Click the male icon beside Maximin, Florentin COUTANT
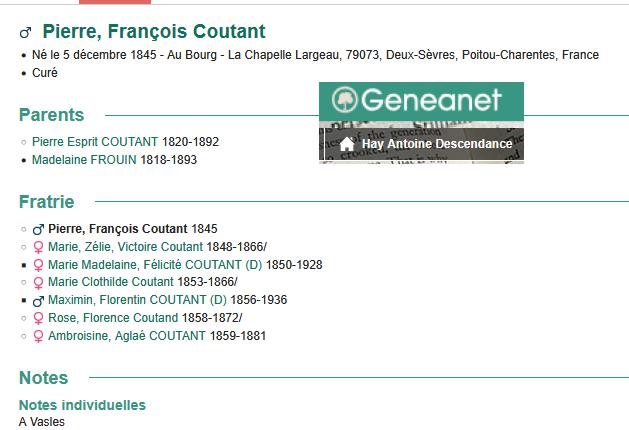 pyautogui.click(x=38, y=300)
